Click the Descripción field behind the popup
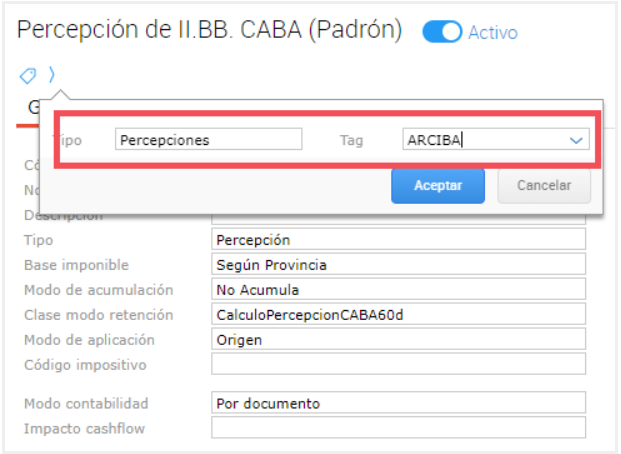621x454 pixels. point(398,216)
